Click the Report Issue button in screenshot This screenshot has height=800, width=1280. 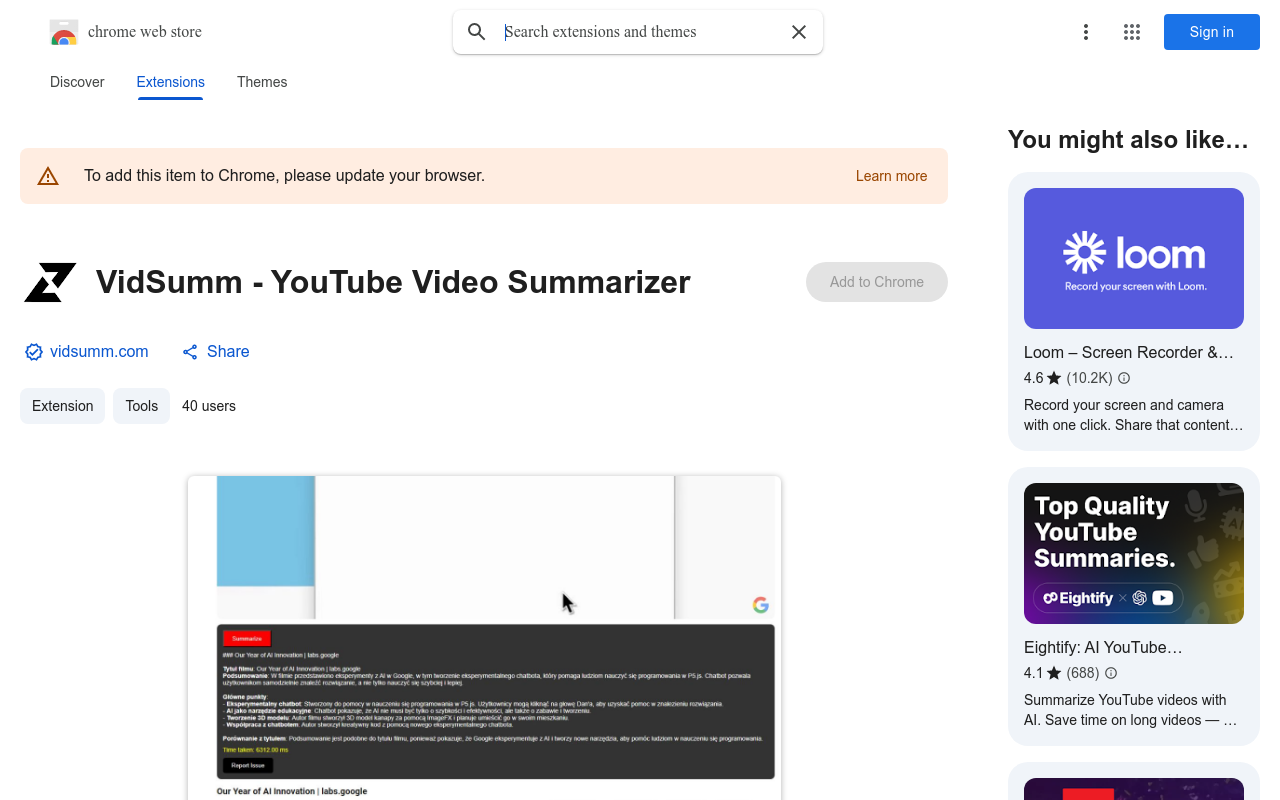coord(248,765)
